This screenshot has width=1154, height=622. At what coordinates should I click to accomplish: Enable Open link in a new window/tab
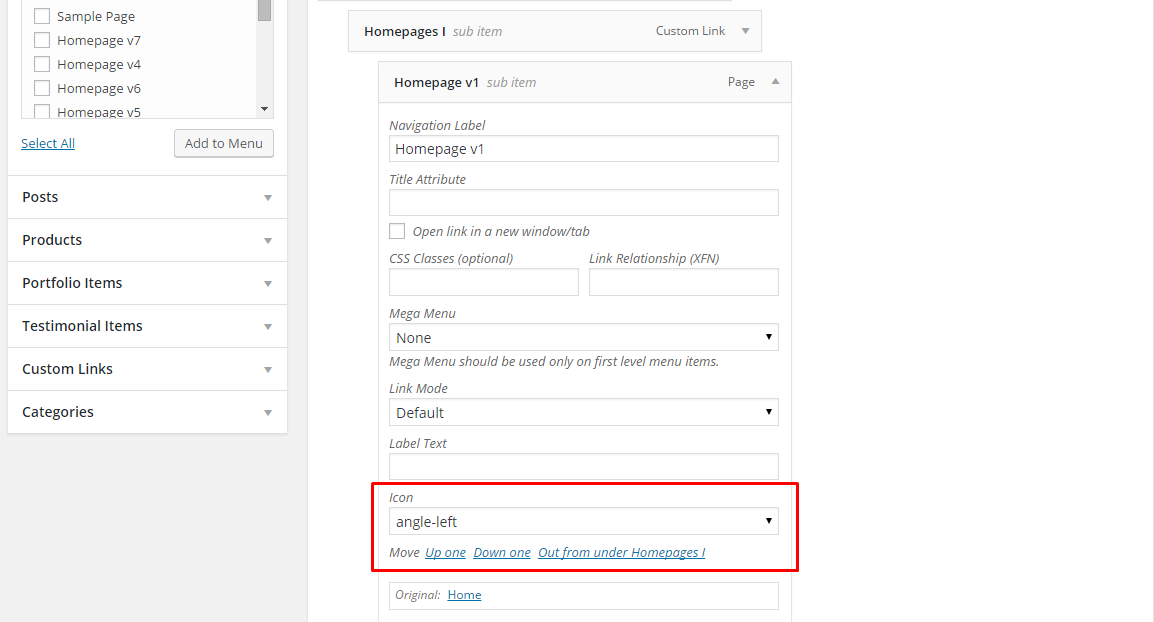397,231
